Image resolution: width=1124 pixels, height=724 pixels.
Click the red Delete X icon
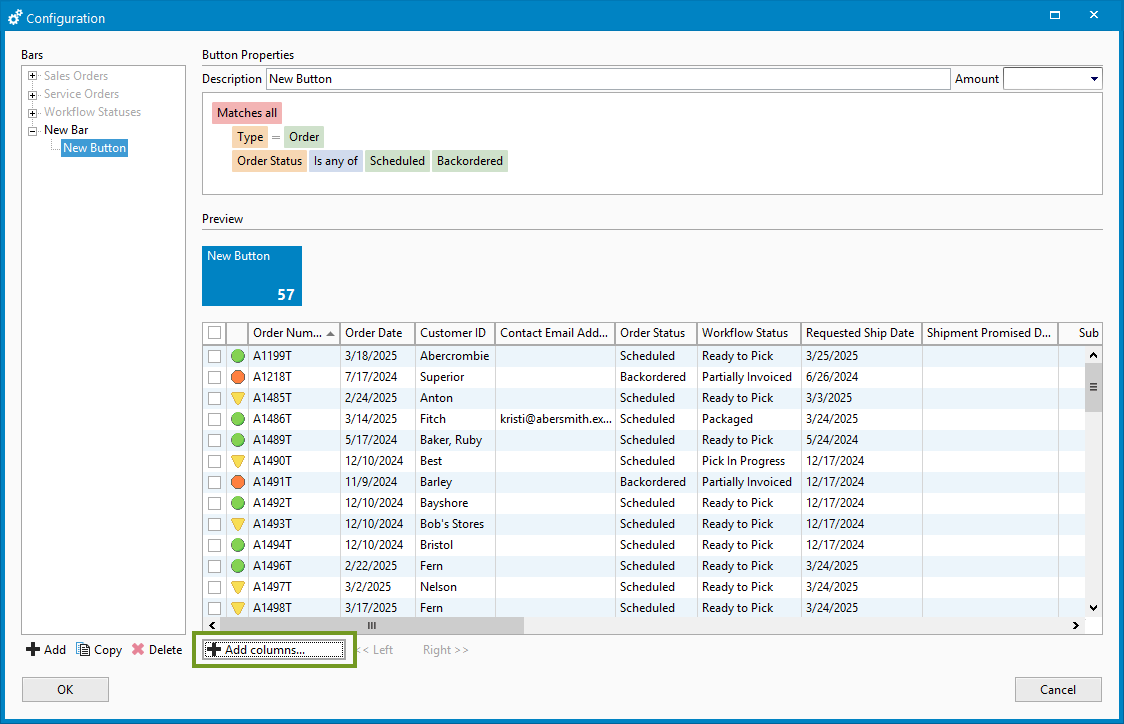138,650
